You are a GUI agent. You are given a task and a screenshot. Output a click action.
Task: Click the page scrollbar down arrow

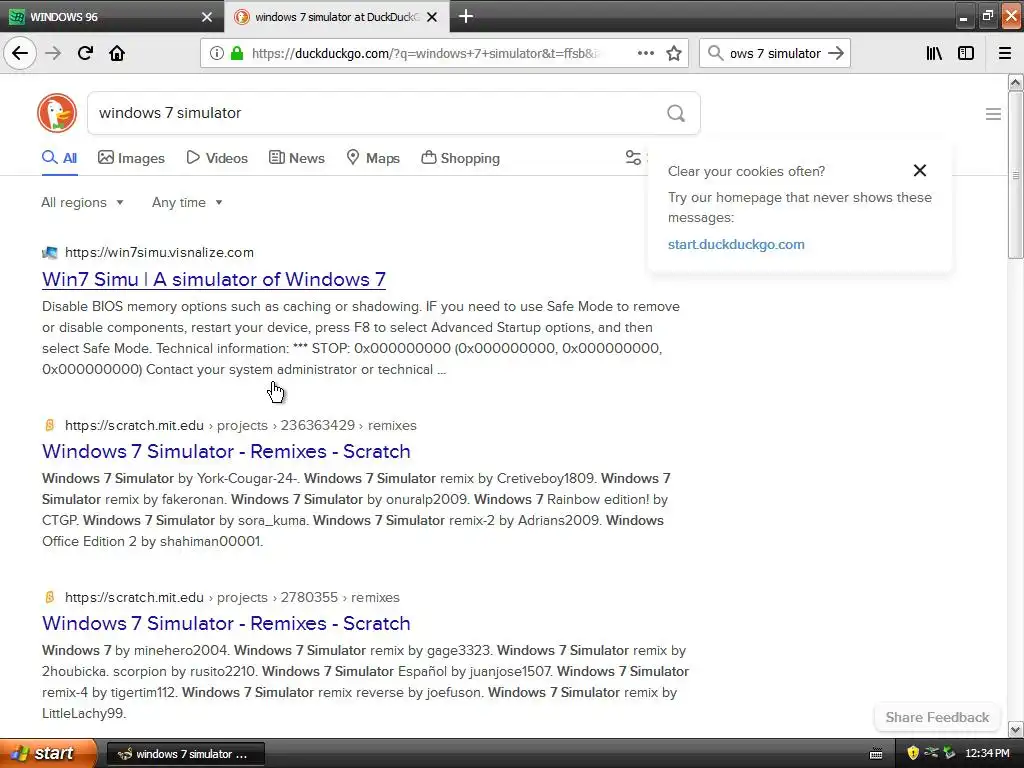1016,729
